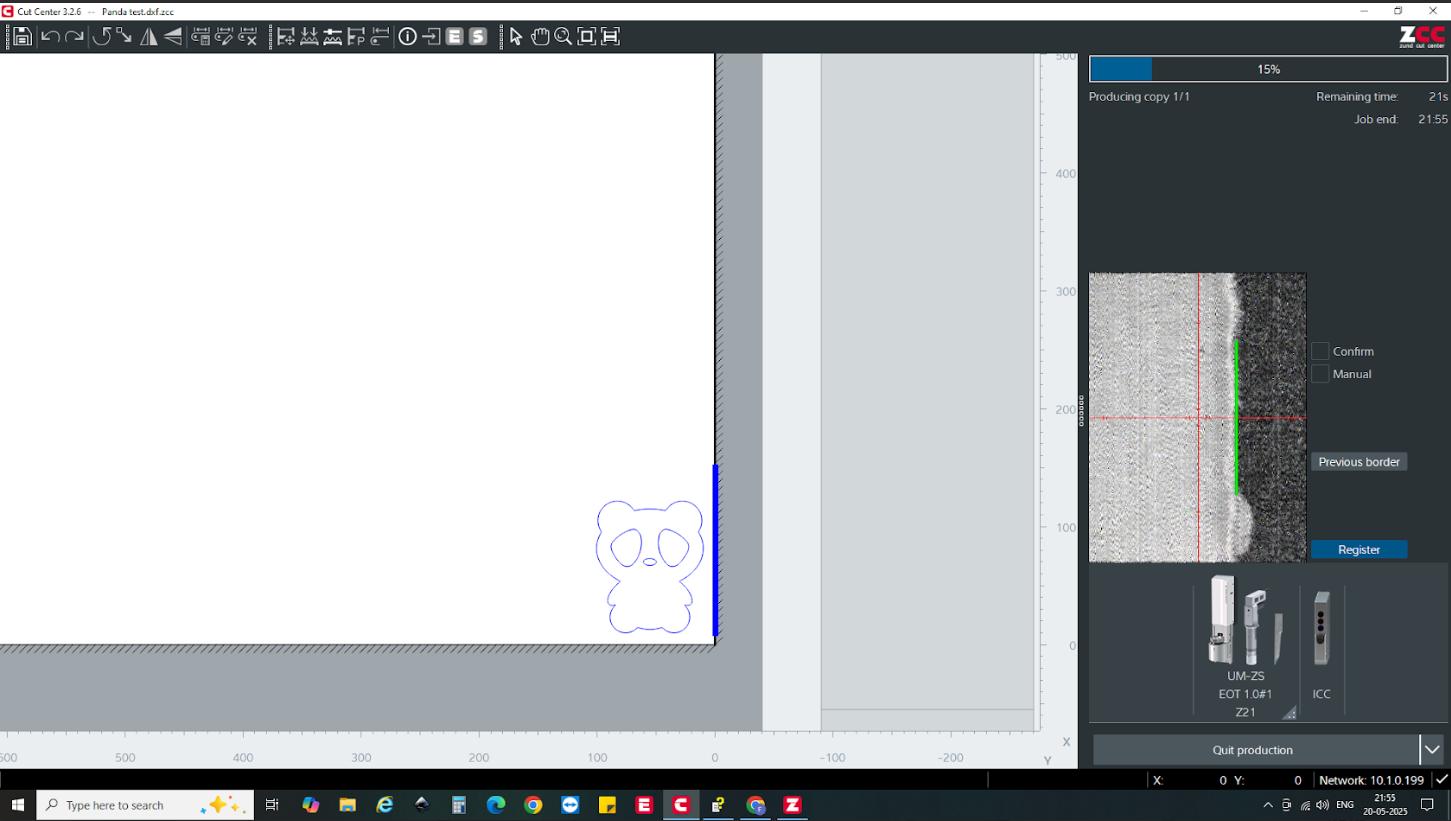Open TeamViewer from the taskbar

click(570, 805)
